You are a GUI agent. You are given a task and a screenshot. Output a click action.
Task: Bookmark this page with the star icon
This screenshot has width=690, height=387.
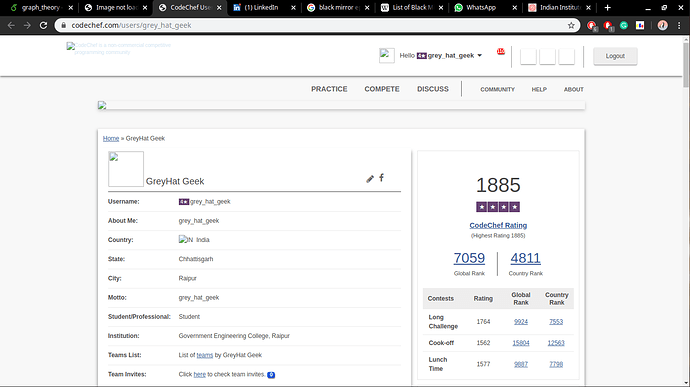[x=571, y=26]
